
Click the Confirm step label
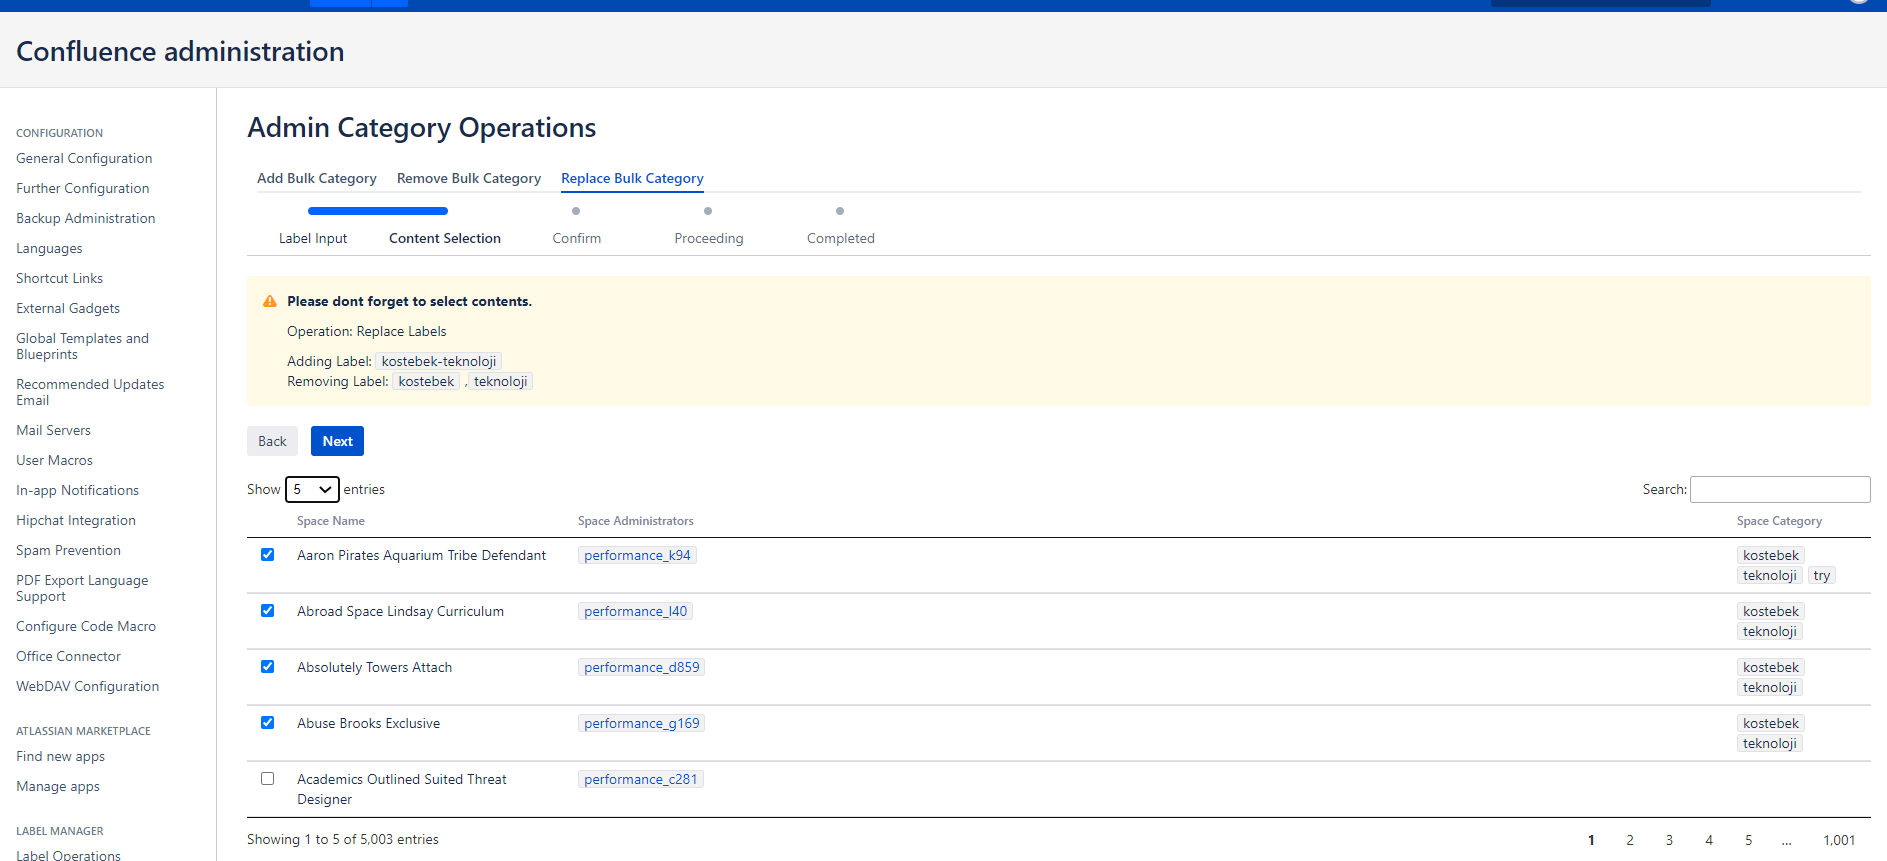(x=577, y=238)
